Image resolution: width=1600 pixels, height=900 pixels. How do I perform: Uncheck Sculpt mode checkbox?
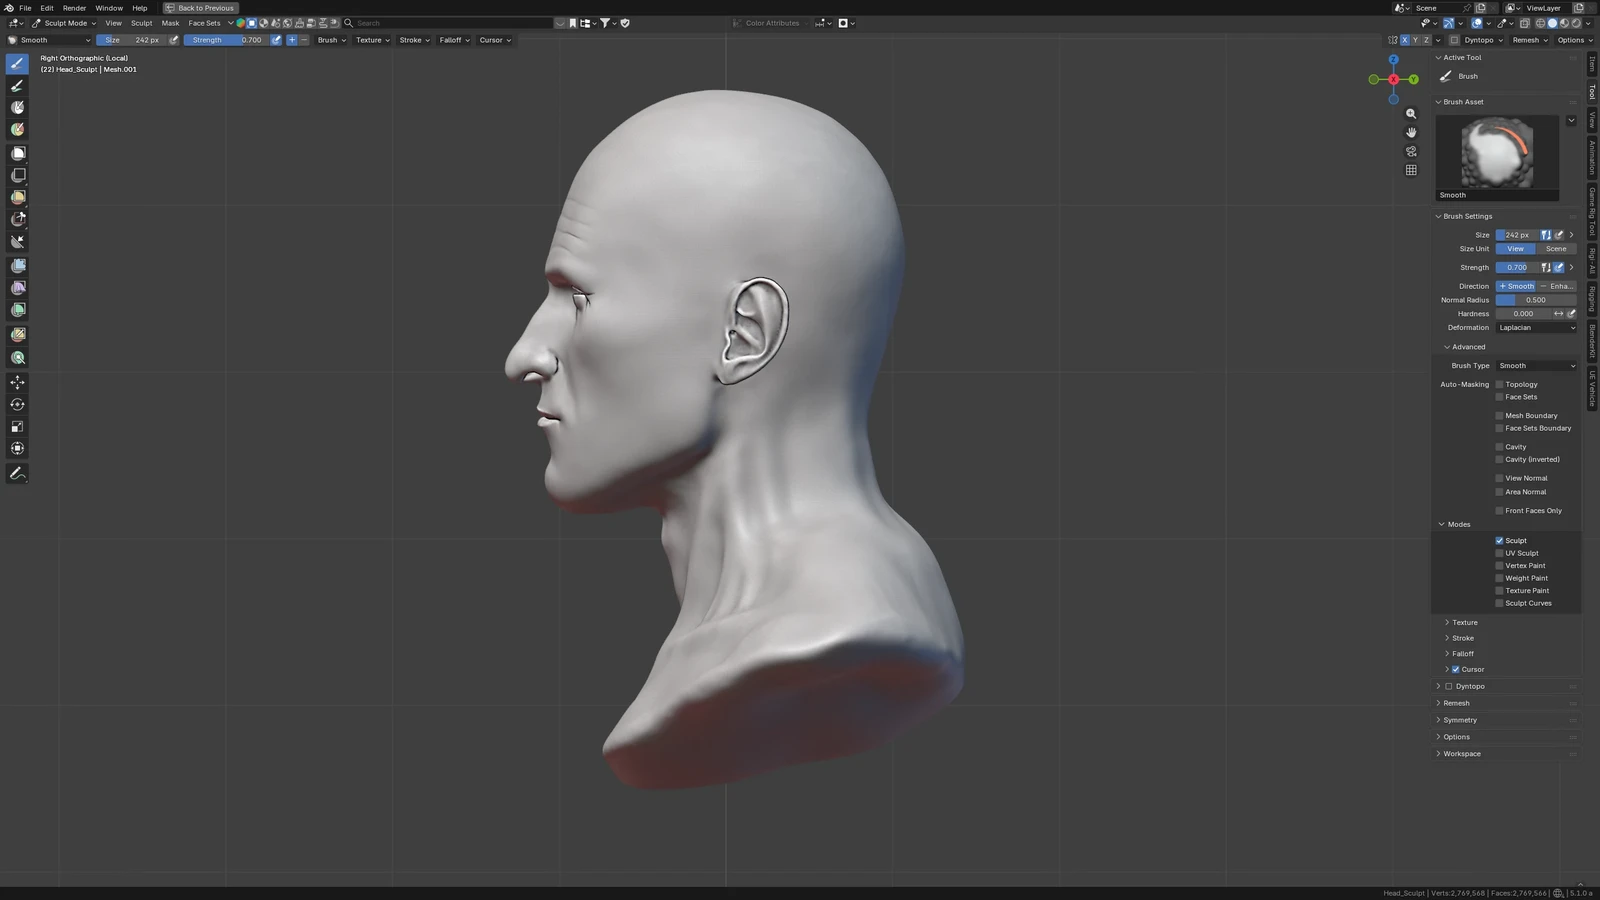coord(1499,541)
